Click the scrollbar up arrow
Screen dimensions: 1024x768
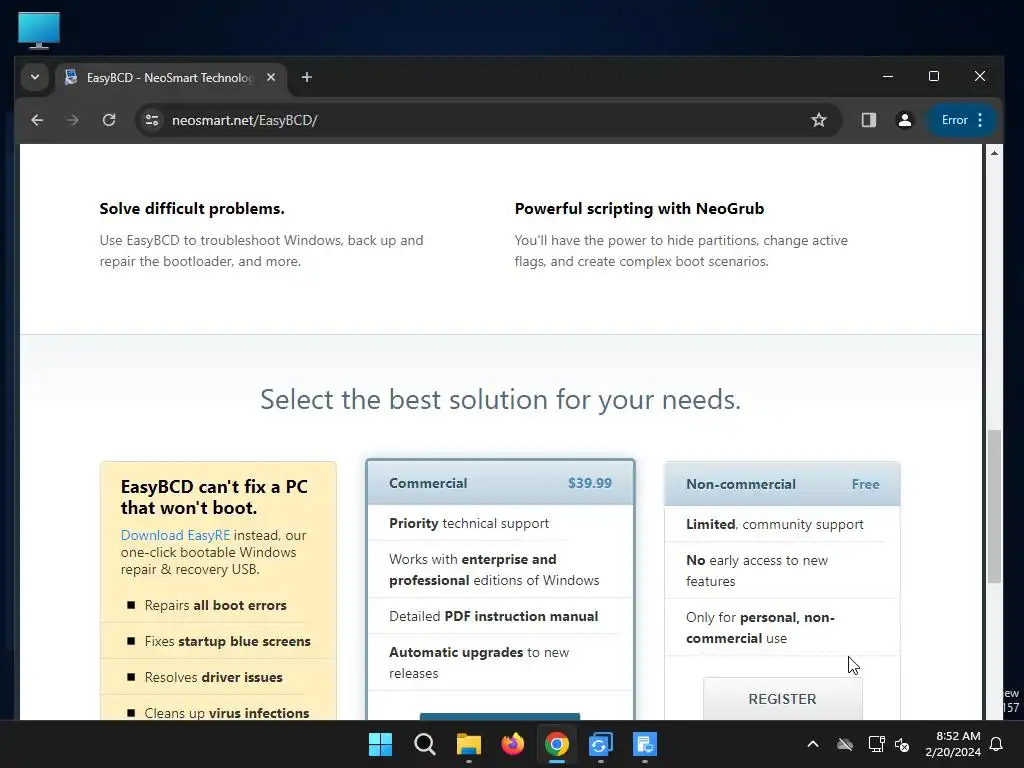click(x=994, y=153)
